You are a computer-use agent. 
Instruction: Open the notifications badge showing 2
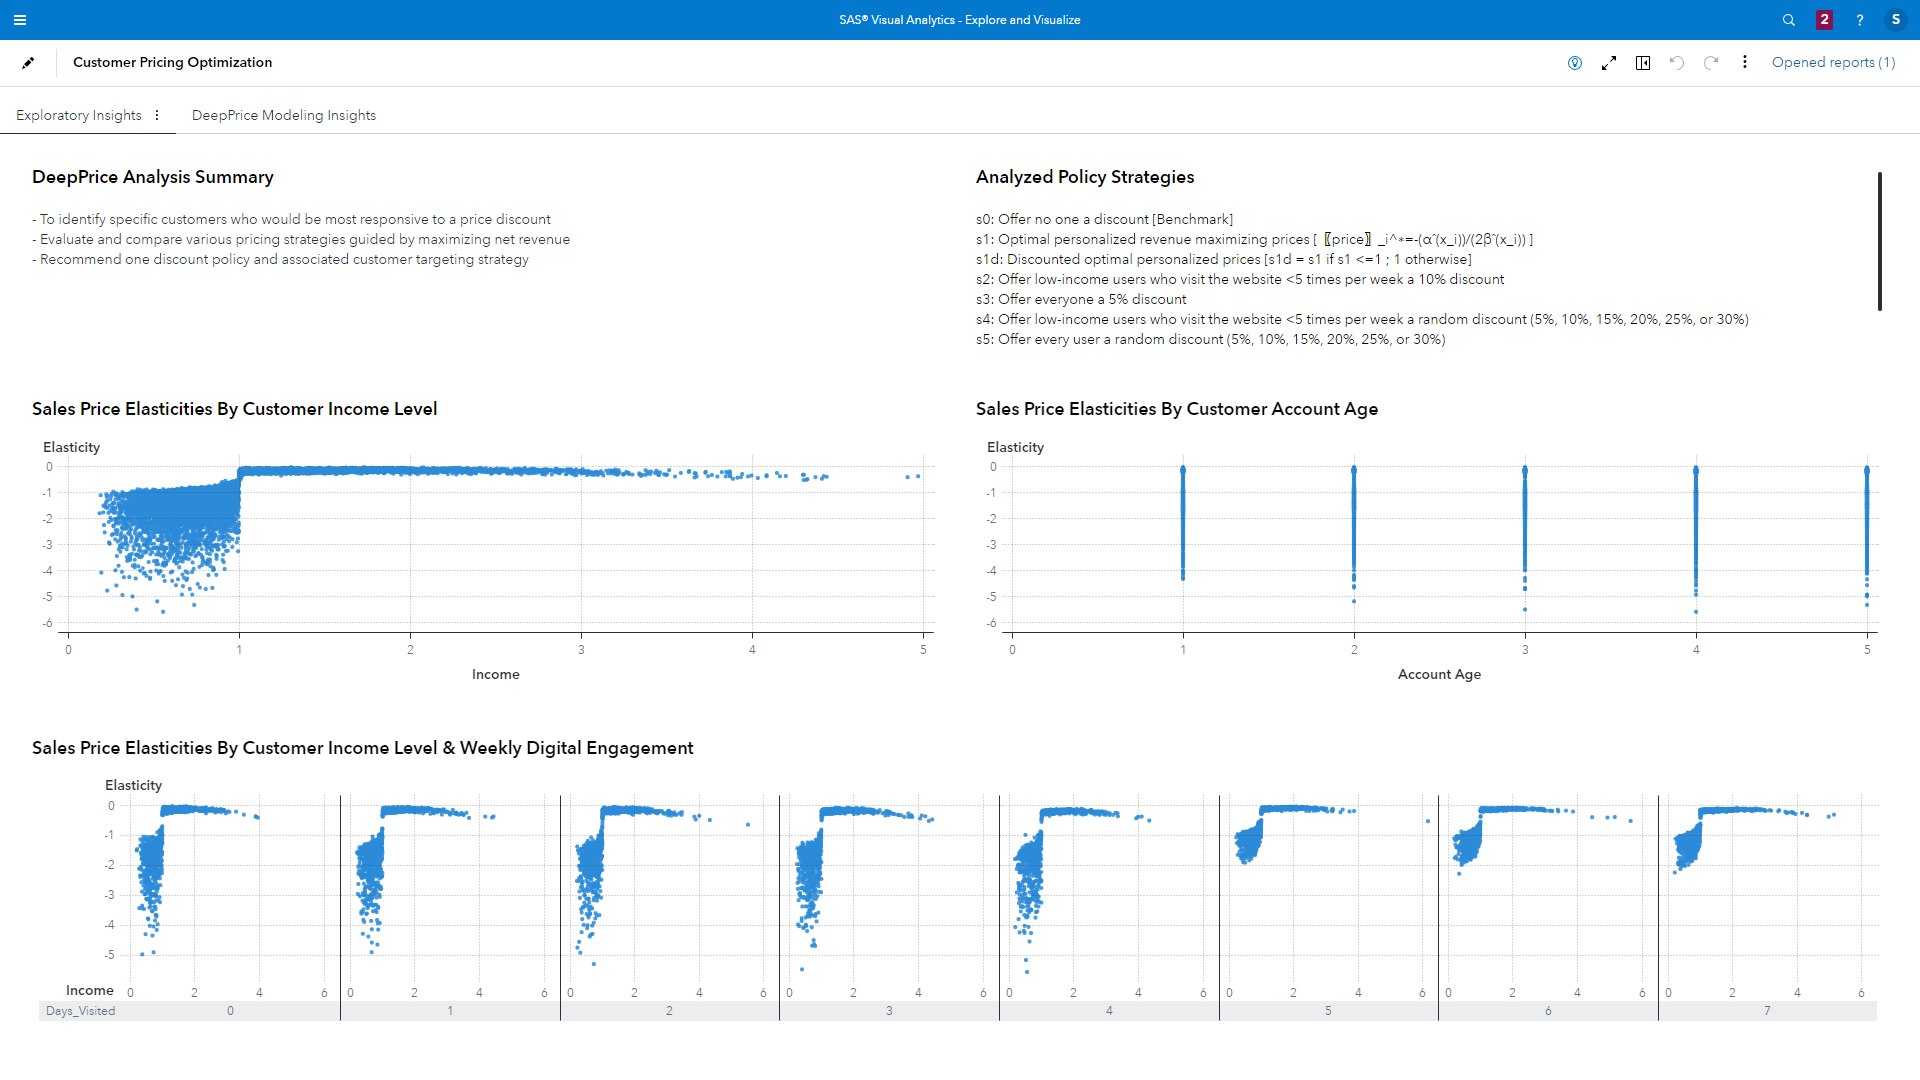(x=1824, y=20)
